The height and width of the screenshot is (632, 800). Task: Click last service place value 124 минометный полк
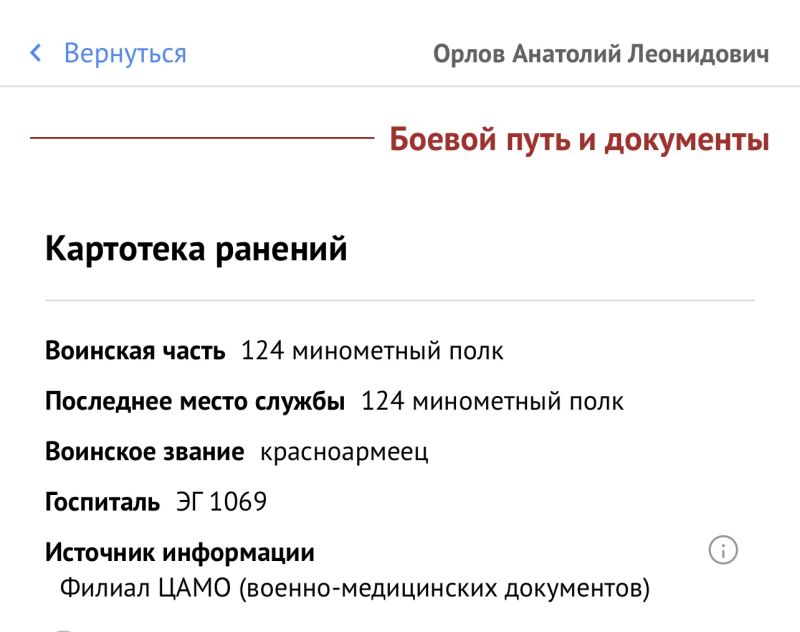(492, 401)
